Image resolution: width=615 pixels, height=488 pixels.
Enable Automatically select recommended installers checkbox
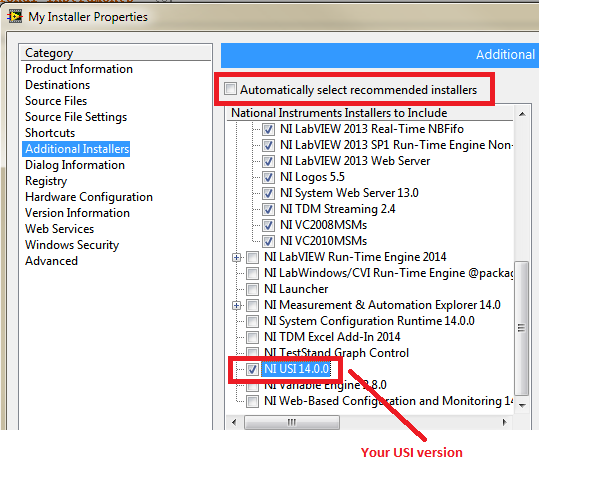(231, 89)
